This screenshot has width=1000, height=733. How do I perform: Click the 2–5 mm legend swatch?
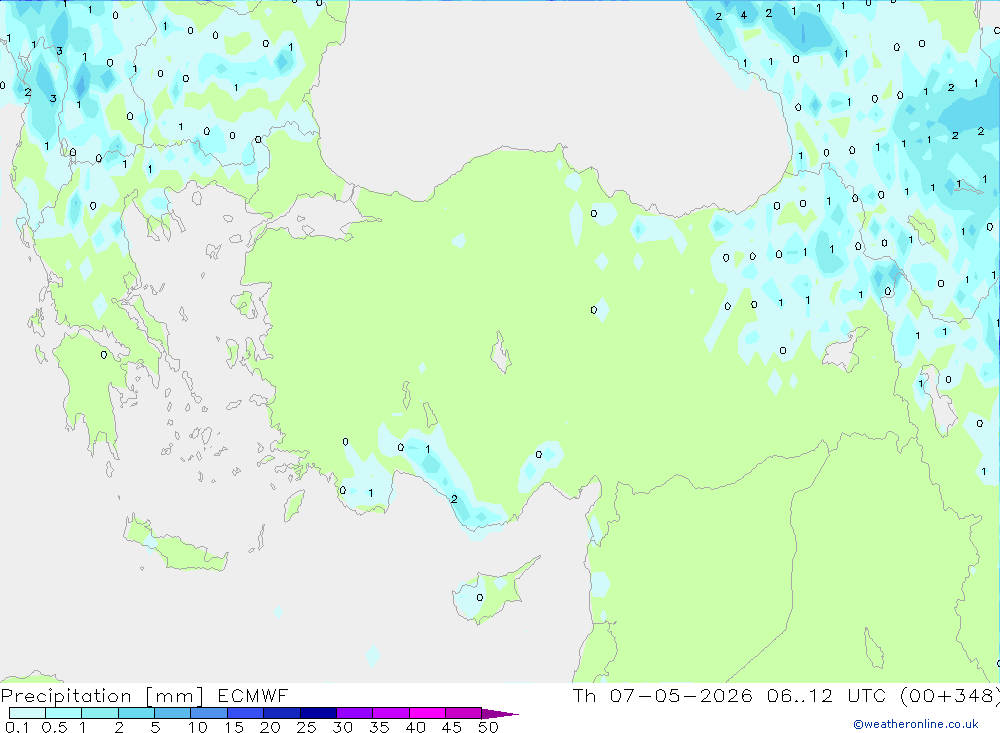point(136,713)
